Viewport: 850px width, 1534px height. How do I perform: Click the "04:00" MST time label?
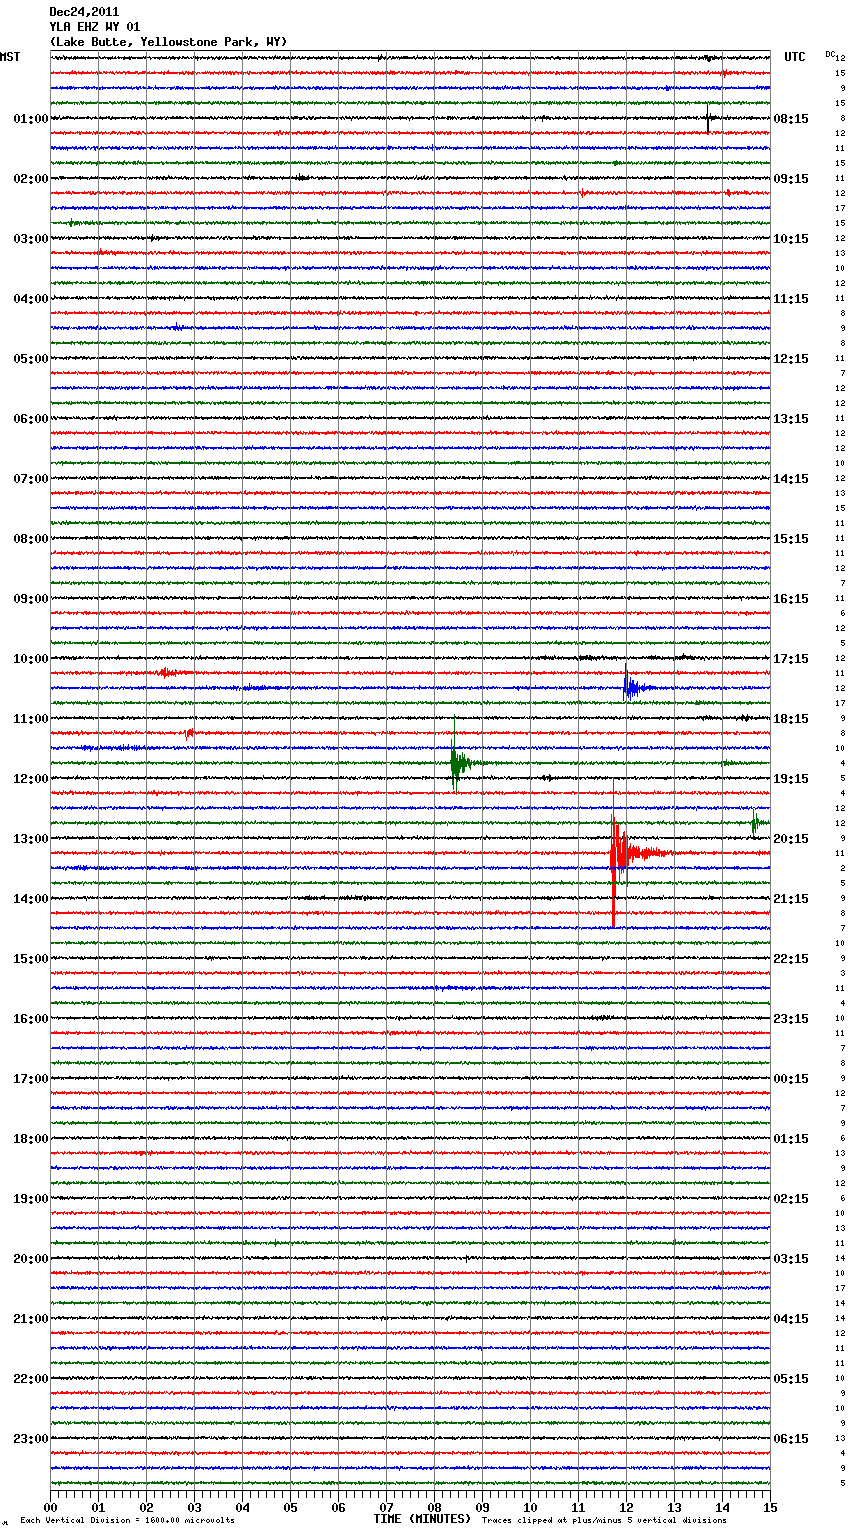point(30,299)
